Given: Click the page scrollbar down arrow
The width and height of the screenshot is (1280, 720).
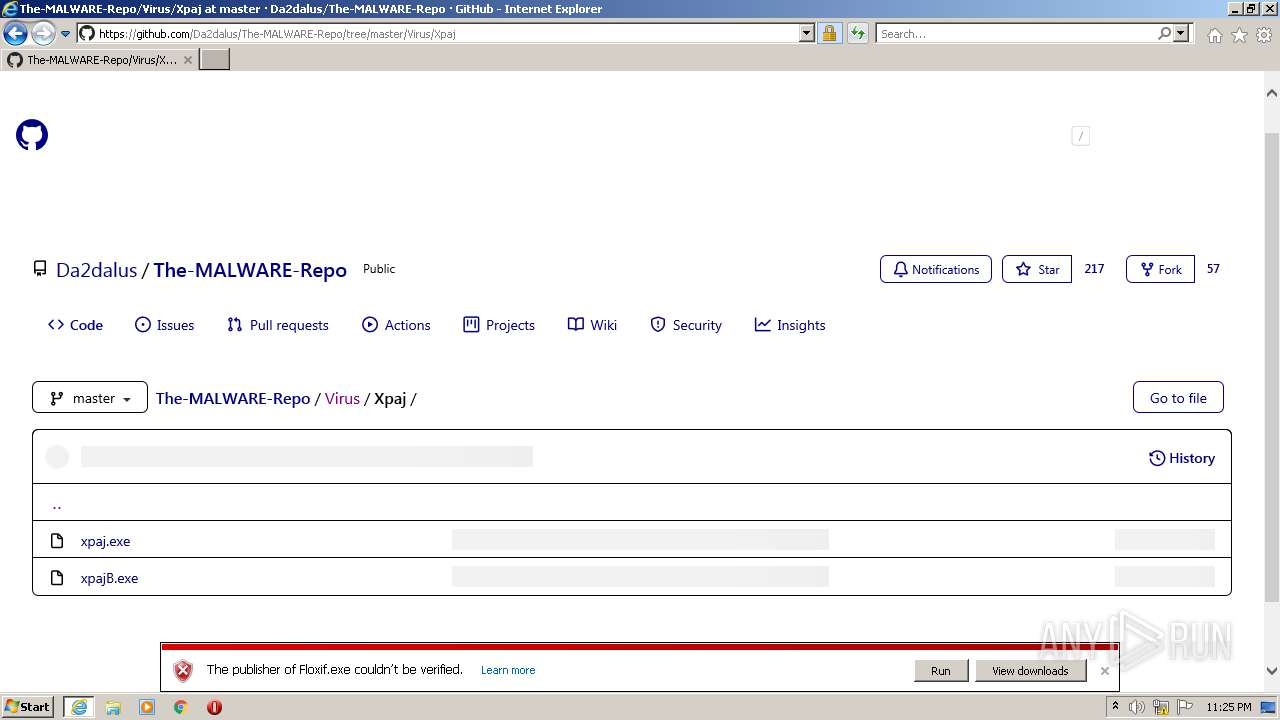Looking at the screenshot, I should point(1272,672).
